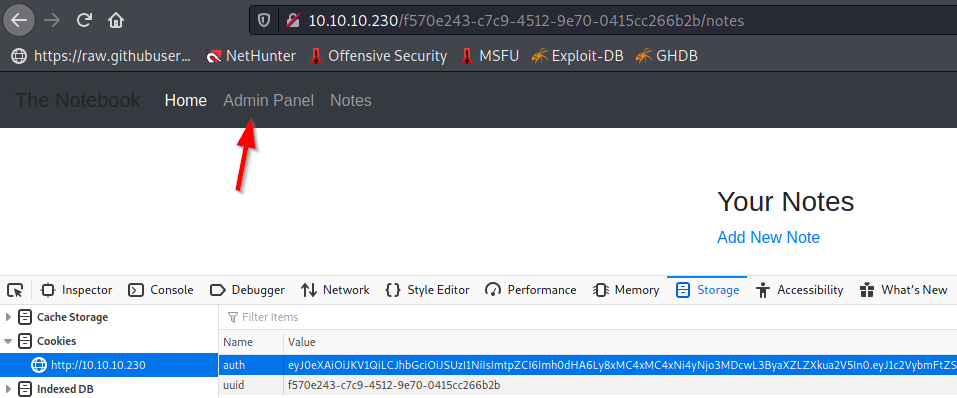
Task: Open the Notes nav link
Action: point(350,100)
